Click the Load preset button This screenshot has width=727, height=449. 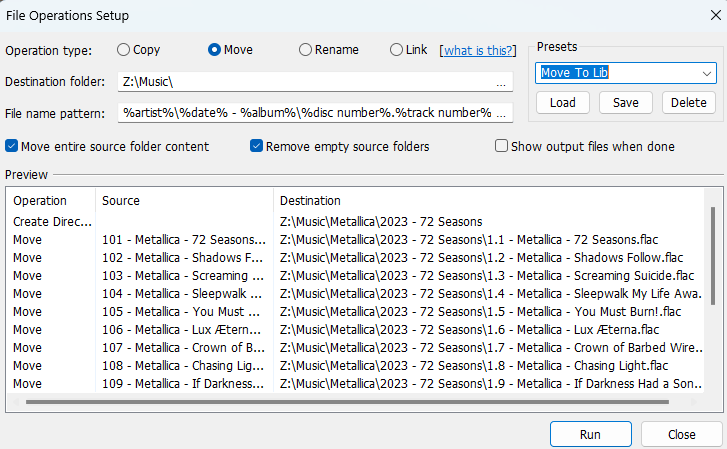pos(562,102)
